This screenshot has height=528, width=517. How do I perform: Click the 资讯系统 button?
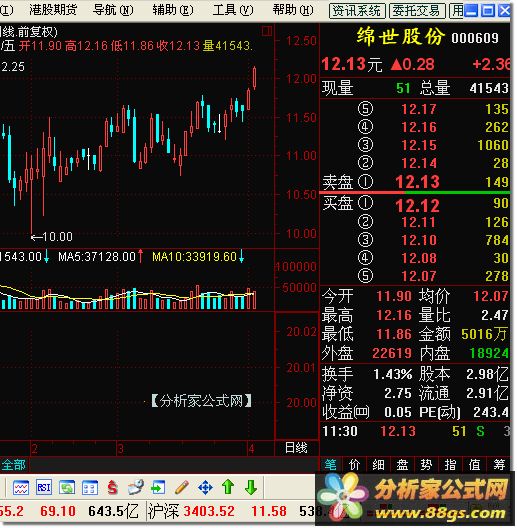(357, 11)
